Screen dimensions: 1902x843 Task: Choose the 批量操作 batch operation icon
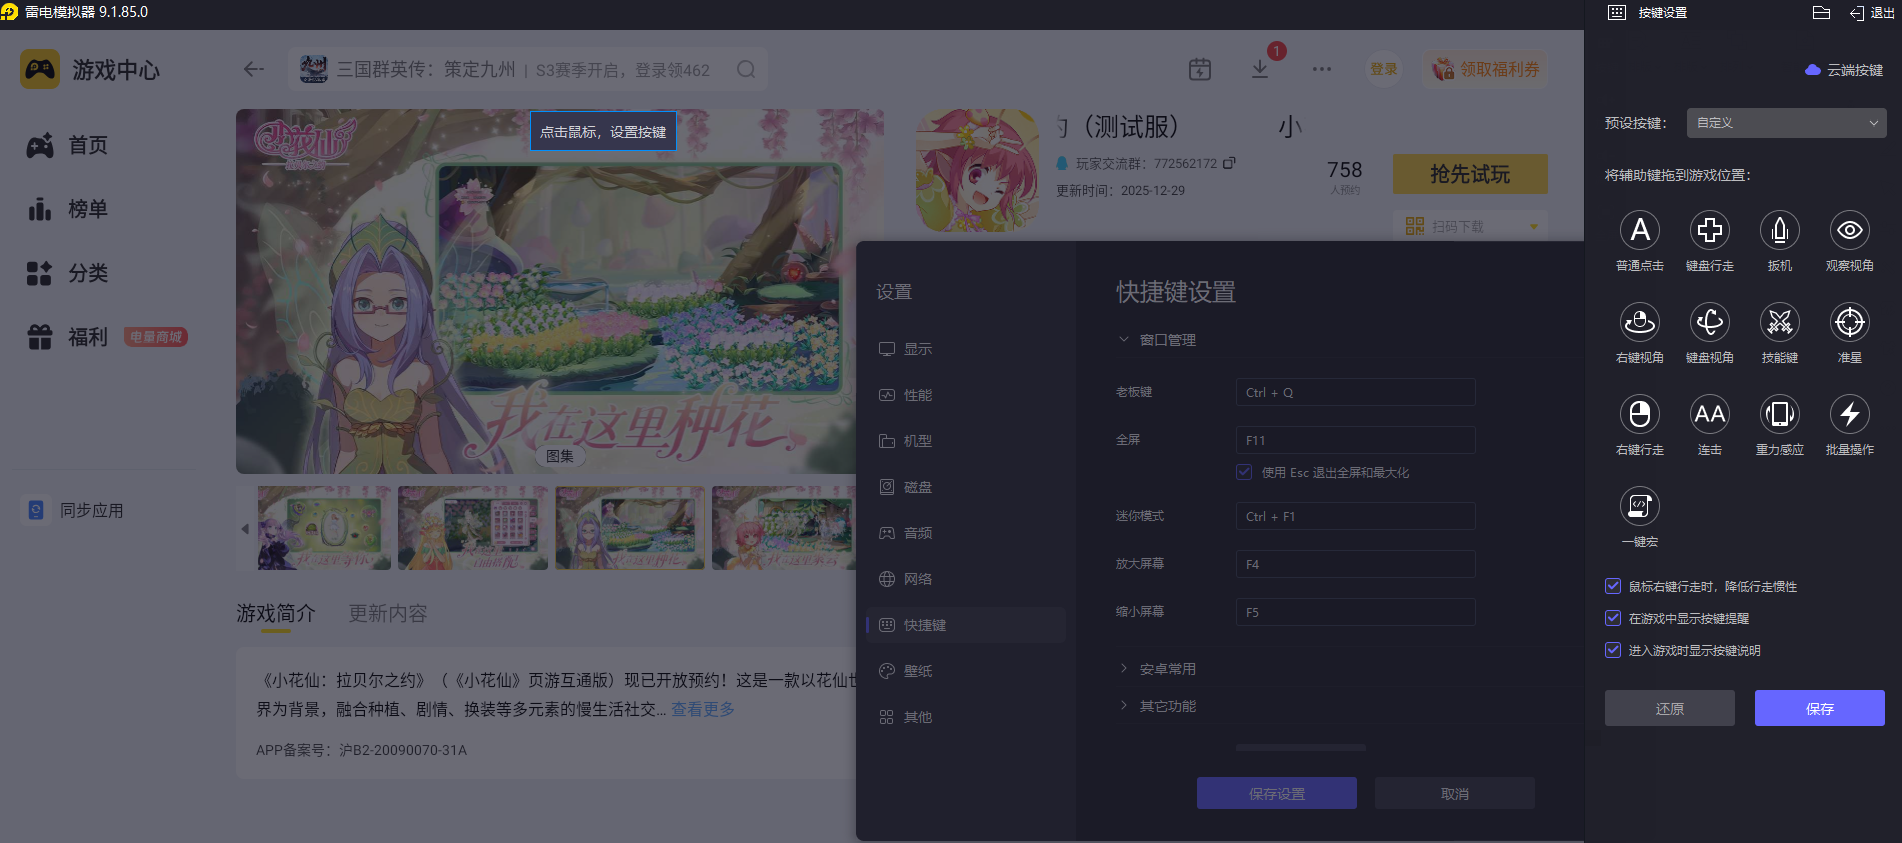[x=1850, y=414]
